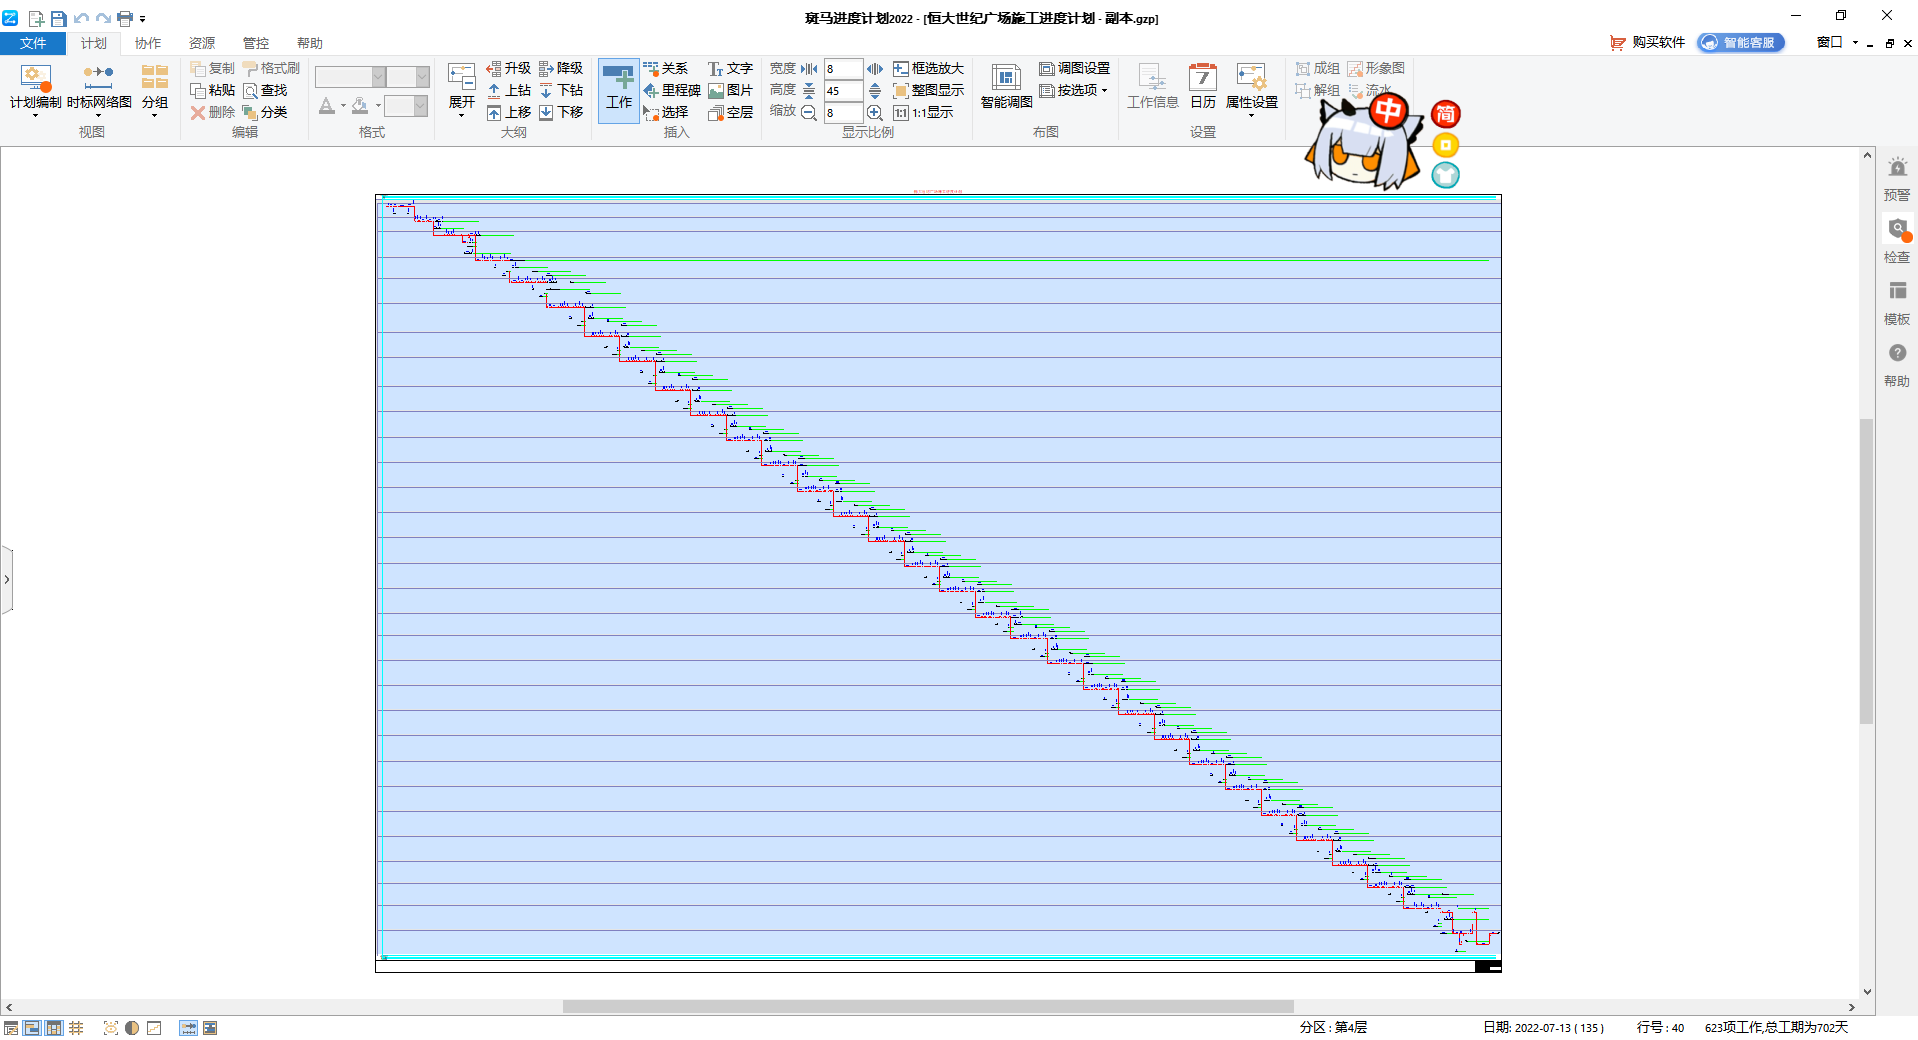The image size is (1918, 1040).
Task: Open the 预警 warning side panel
Action: click(x=1897, y=178)
